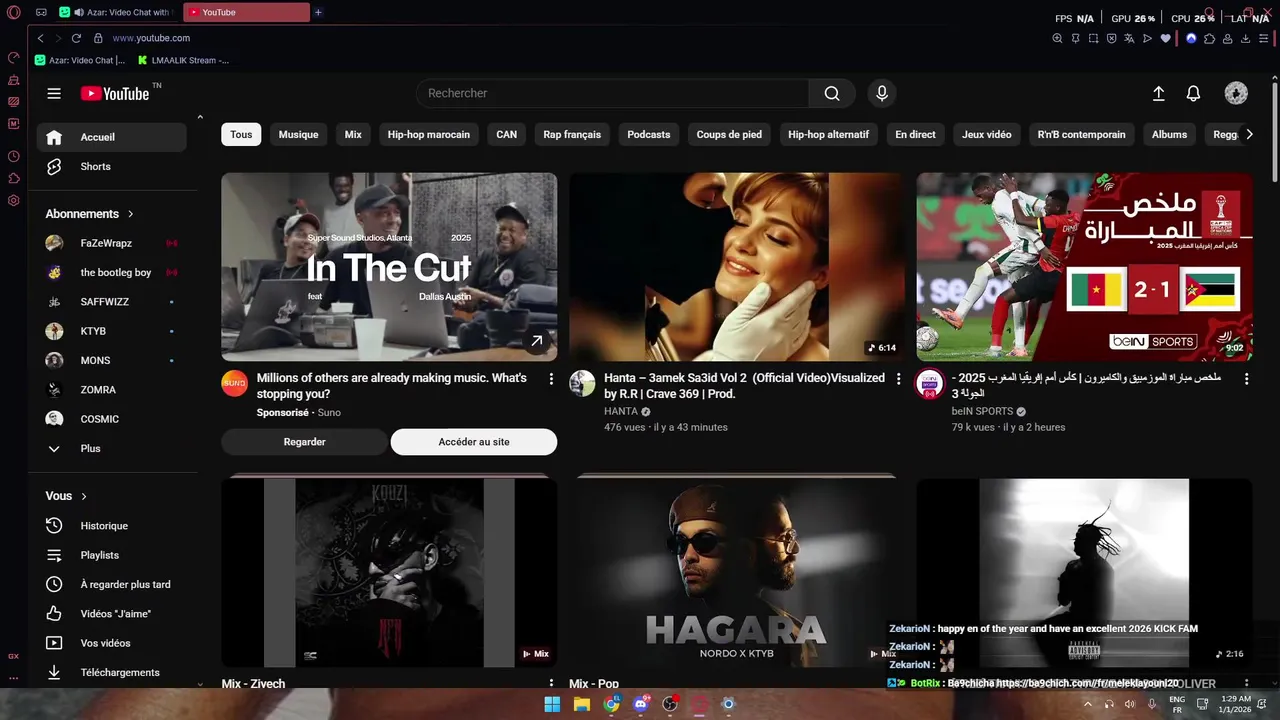
Task: Expand the Abonnements section chevron
Action: point(130,214)
